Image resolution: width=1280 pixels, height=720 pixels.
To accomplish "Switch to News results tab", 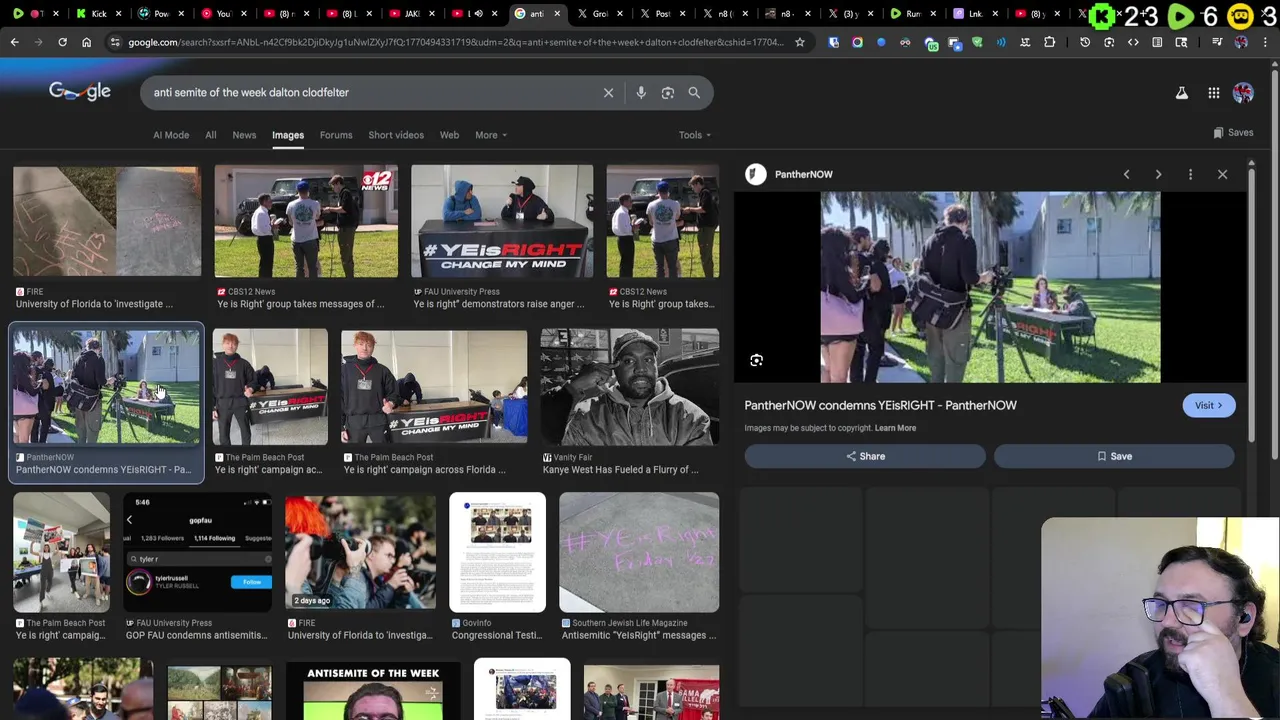I will pos(244,135).
